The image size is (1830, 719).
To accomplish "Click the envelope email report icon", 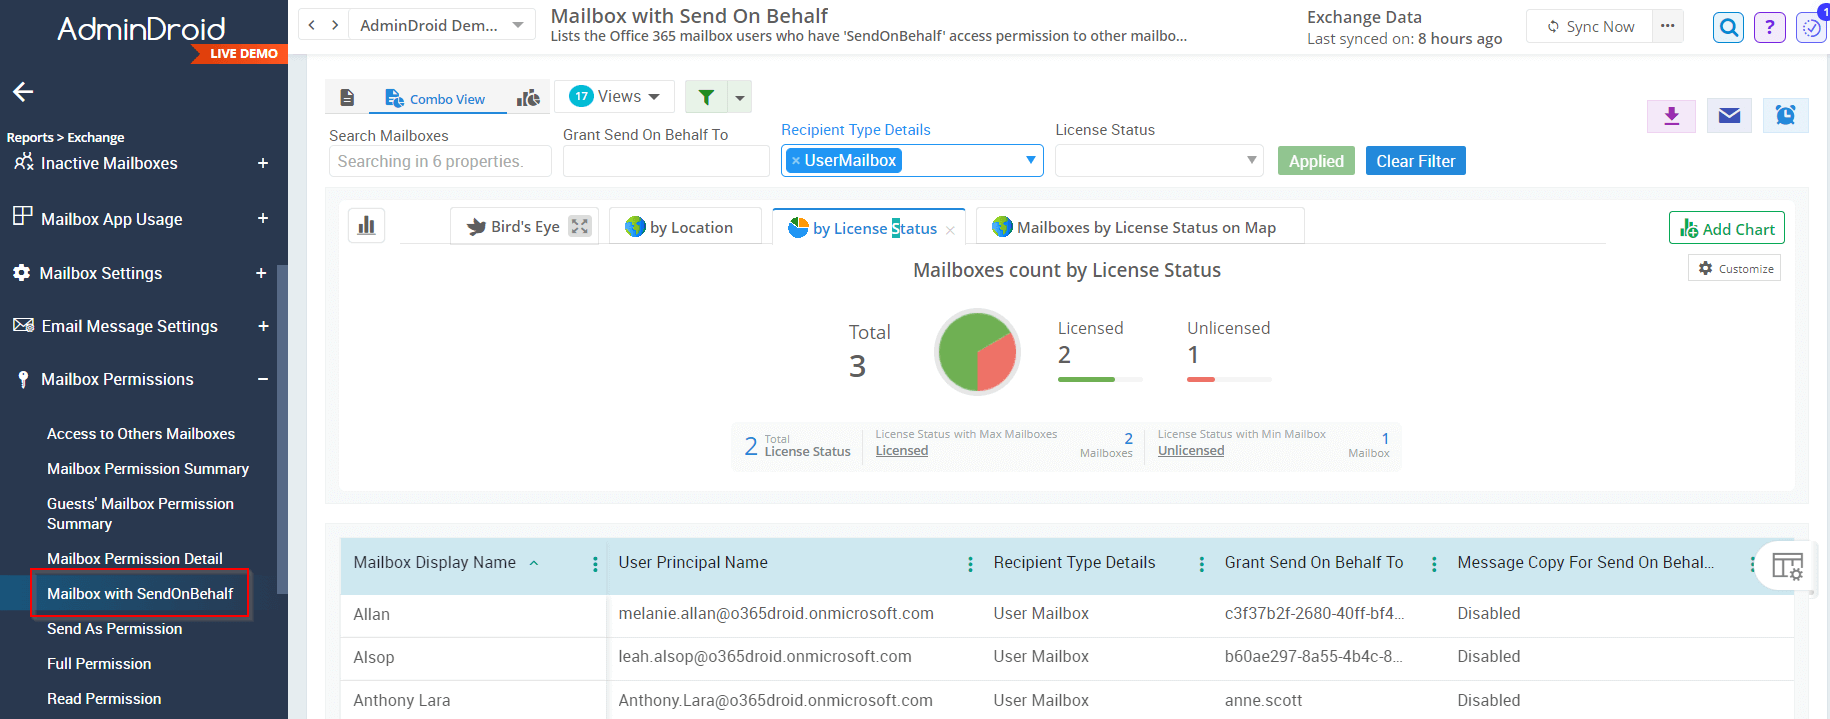I will (1729, 116).
